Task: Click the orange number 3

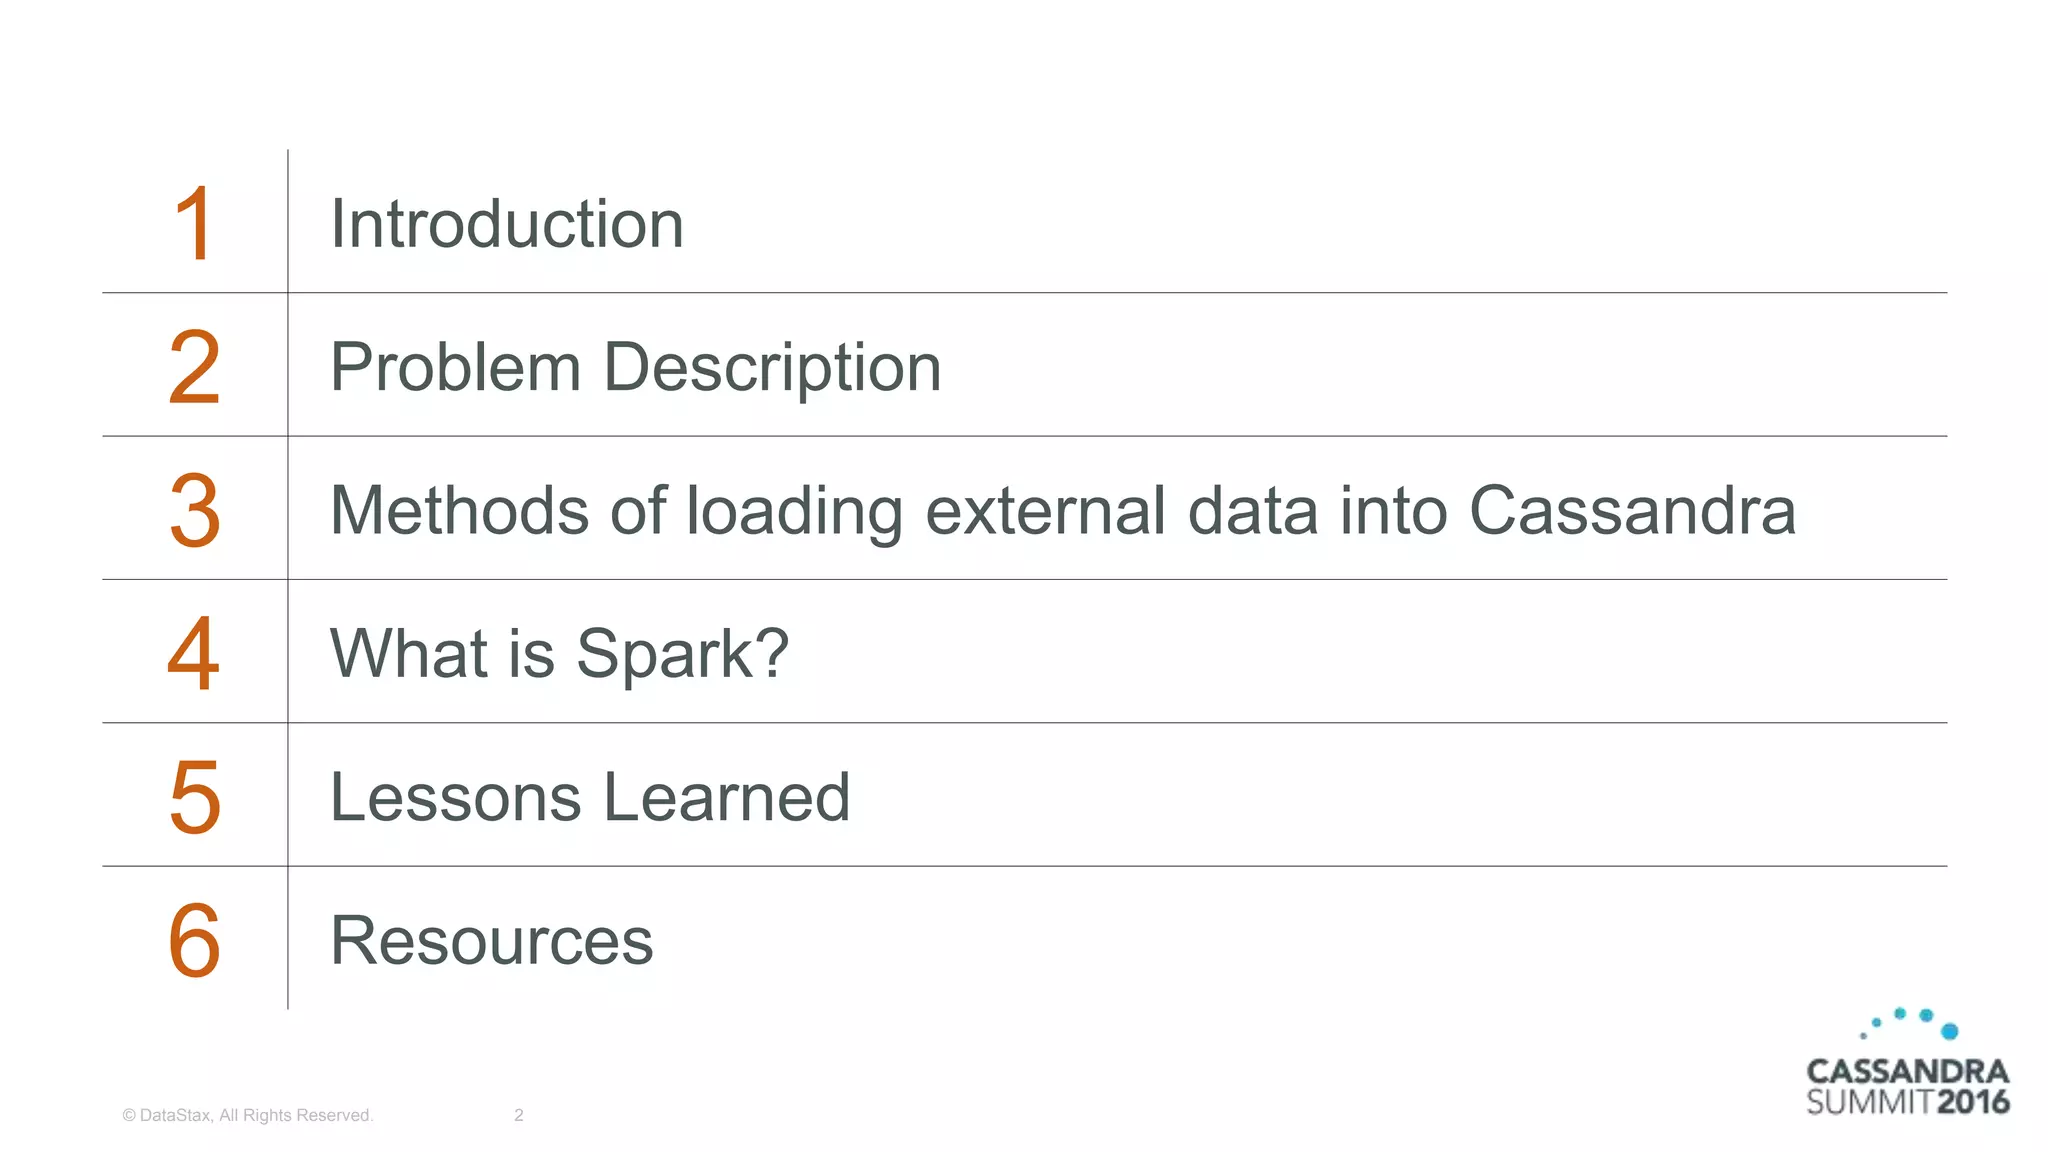Action: (x=194, y=511)
